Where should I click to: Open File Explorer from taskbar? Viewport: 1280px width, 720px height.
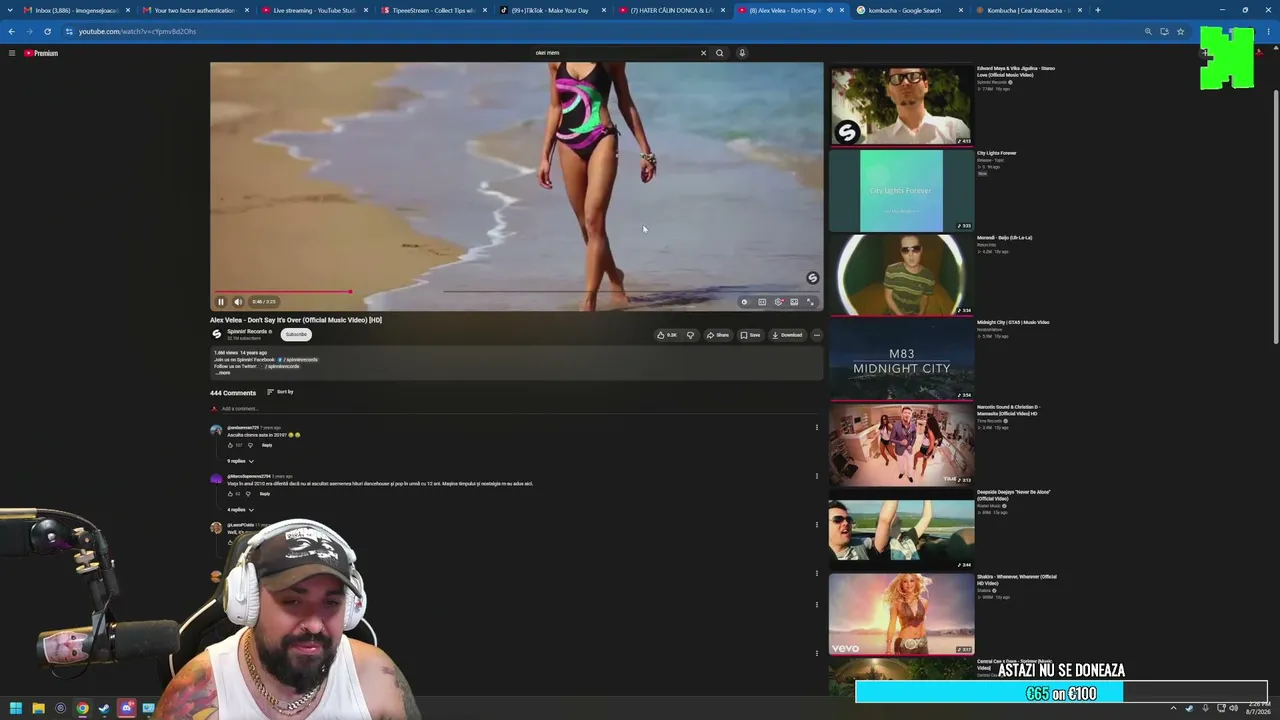(38, 709)
